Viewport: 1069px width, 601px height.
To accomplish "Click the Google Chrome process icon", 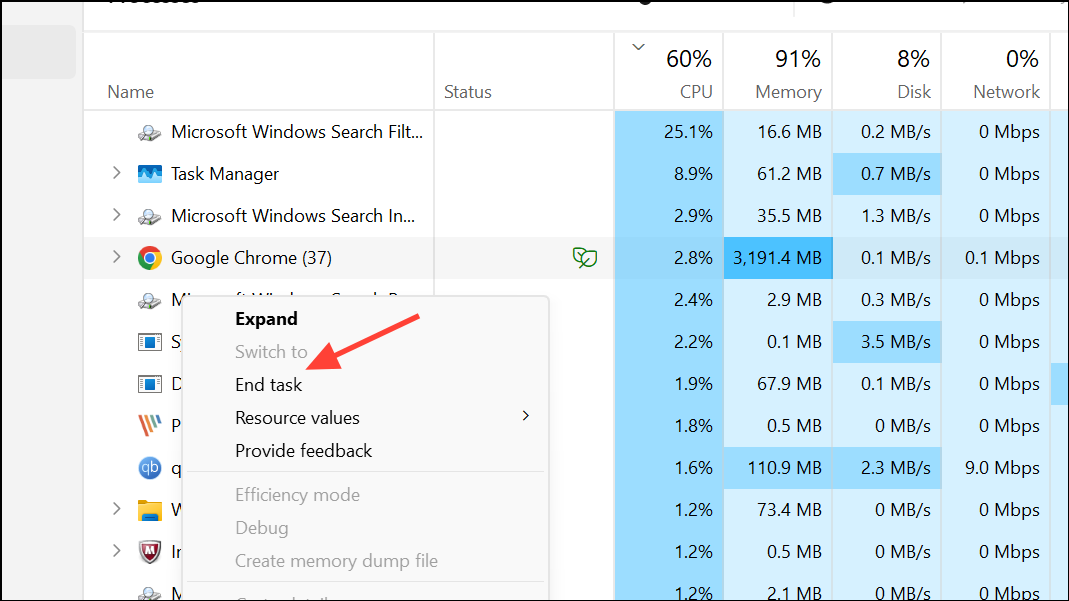I will 150,257.
